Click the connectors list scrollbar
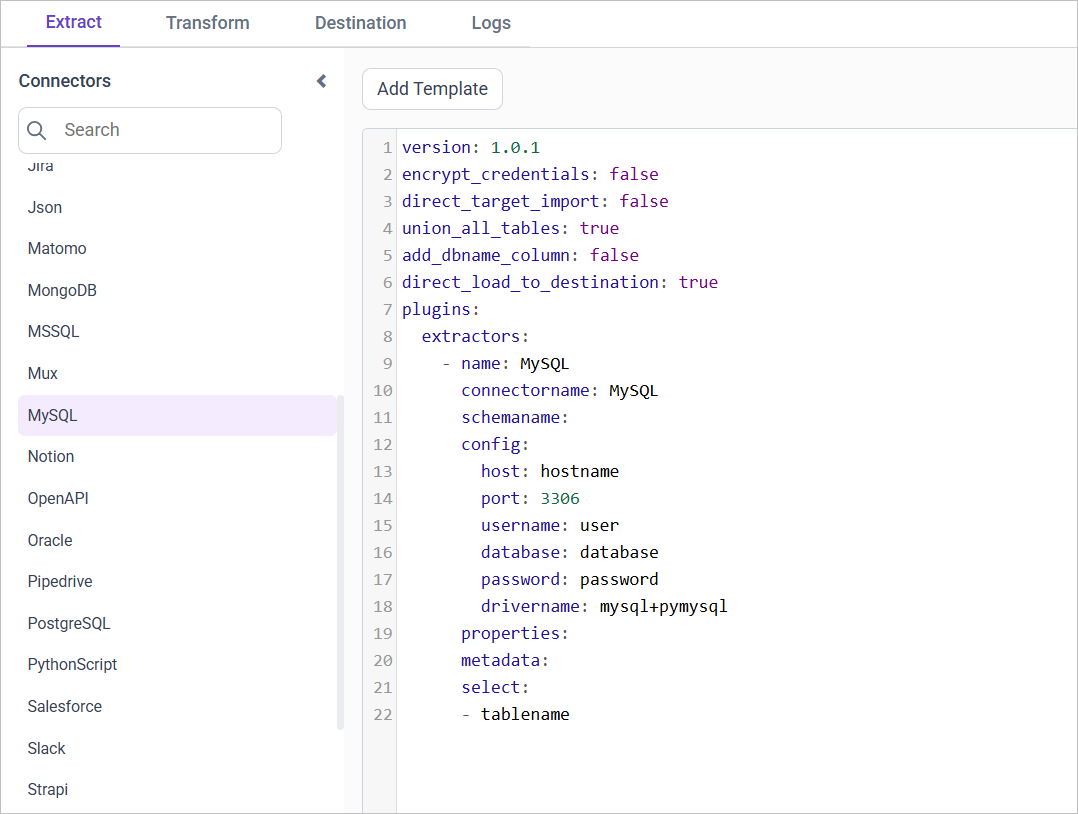The width and height of the screenshot is (1078, 814). coord(340,560)
